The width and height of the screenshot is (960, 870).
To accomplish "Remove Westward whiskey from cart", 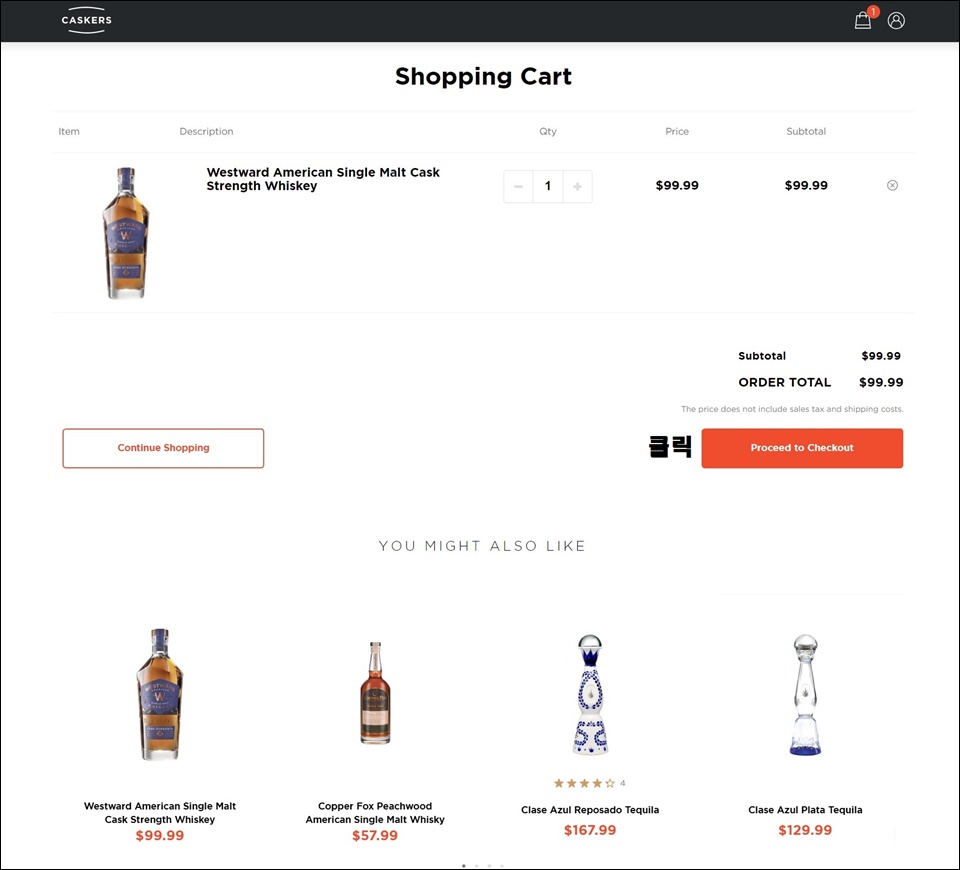I will coord(893,185).
